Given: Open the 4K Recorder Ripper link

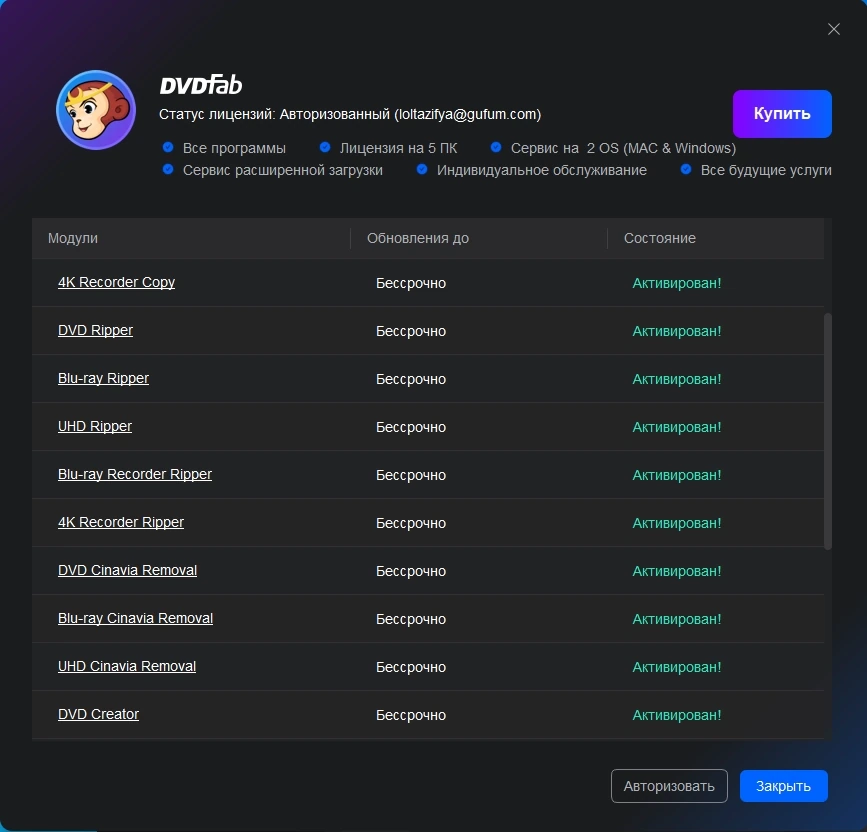Looking at the screenshot, I should point(121,523).
